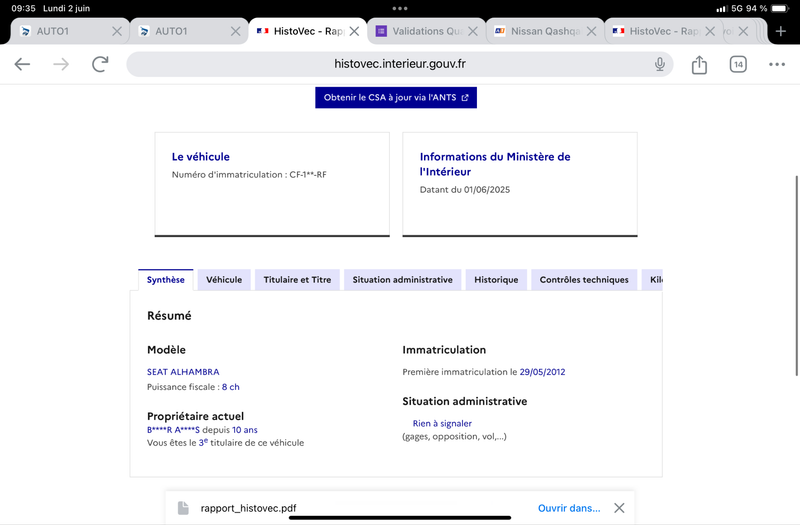This screenshot has width=800, height=525.
Task: Open the Situation administrative tab
Action: click(x=403, y=280)
